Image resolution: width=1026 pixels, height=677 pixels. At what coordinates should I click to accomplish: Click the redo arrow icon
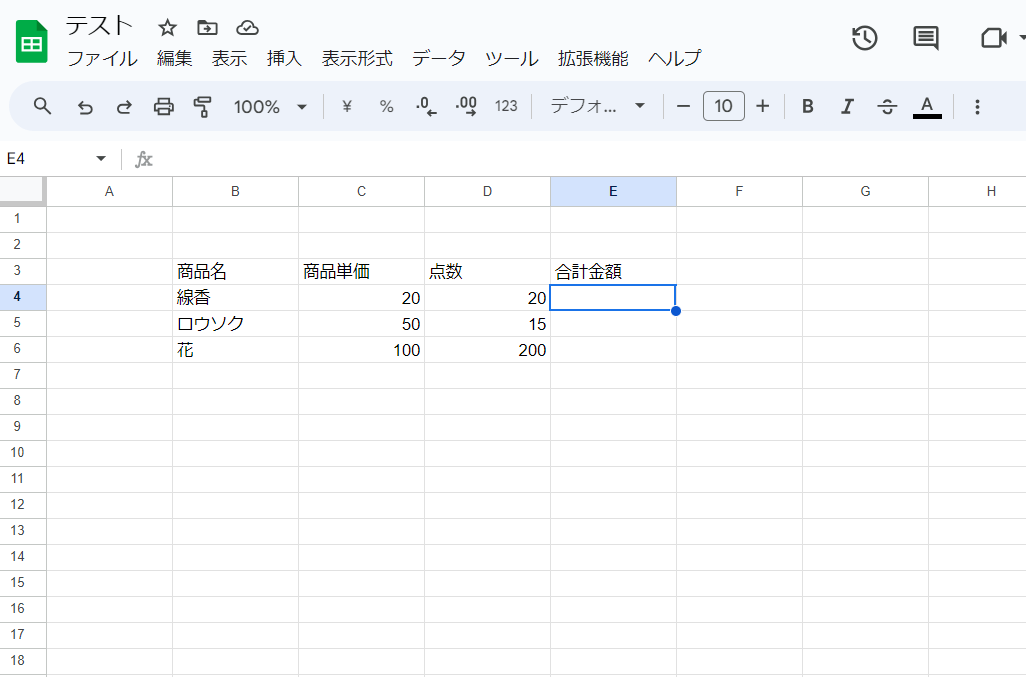click(x=124, y=106)
